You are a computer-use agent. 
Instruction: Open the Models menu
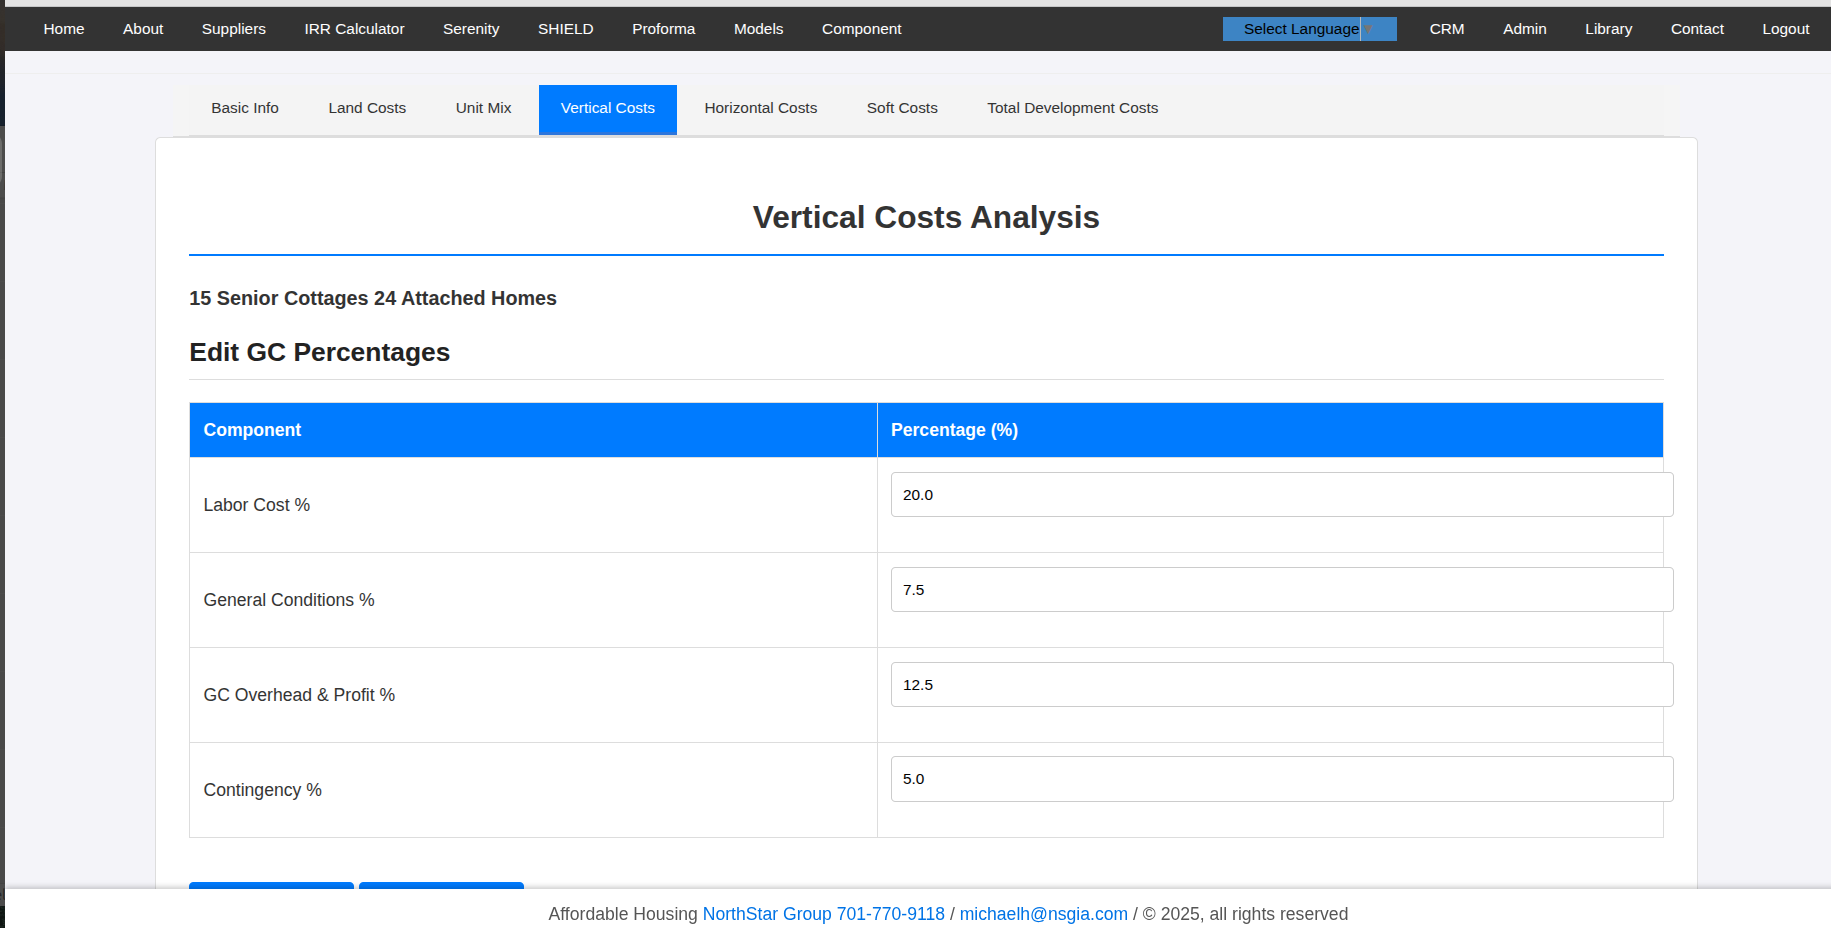[x=758, y=29]
